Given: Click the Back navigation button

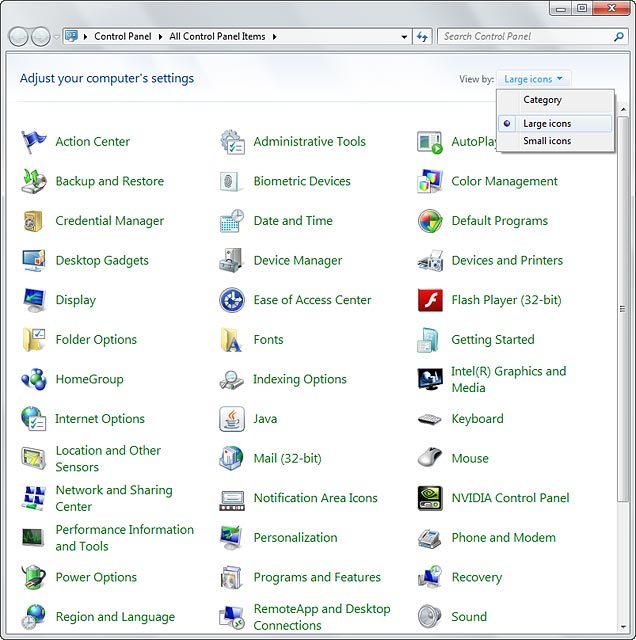Looking at the screenshot, I should pyautogui.click(x=18, y=37).
